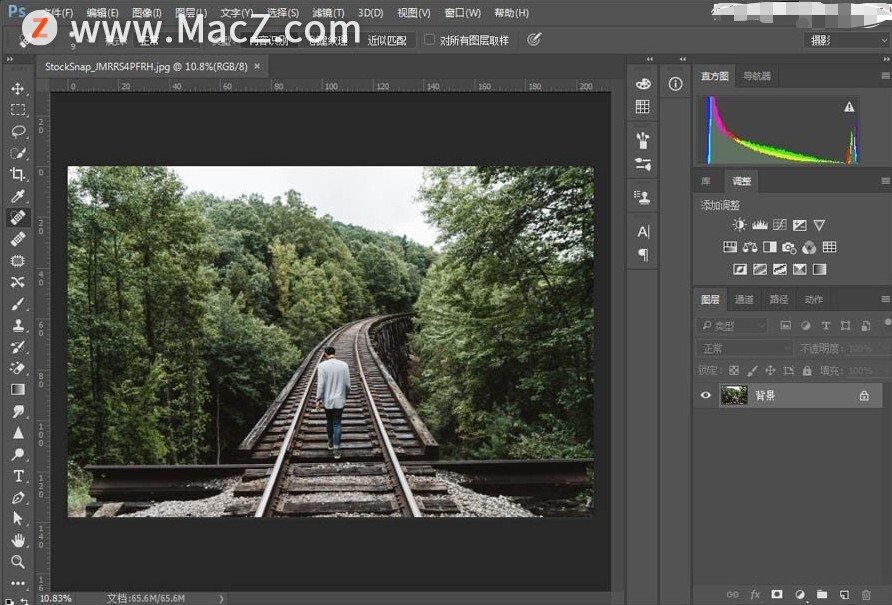Select the Horizontal Type tool
892x605 pixels.
18,475
